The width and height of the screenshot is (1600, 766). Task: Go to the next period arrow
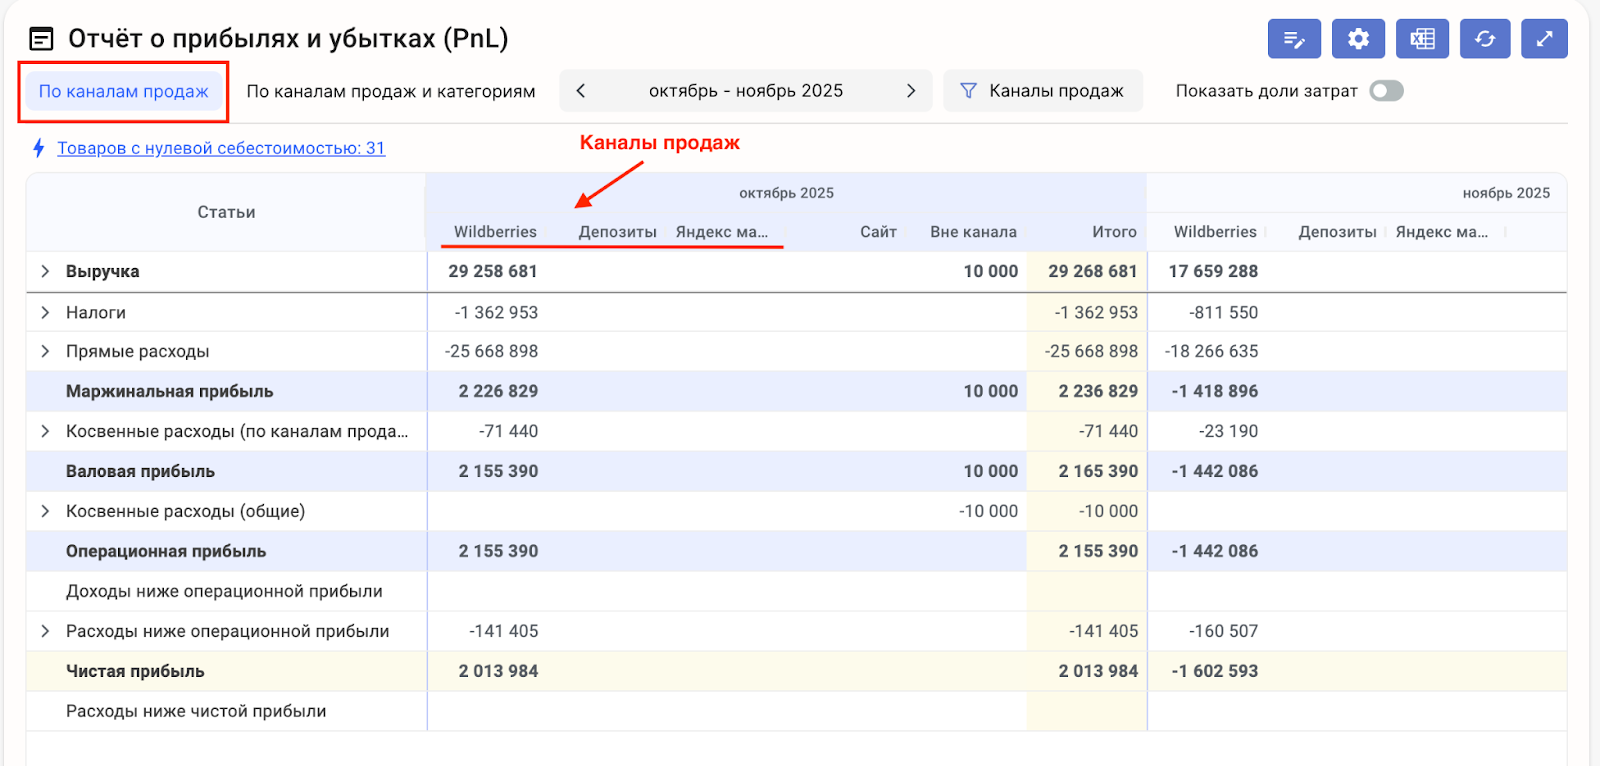pyautogui.click(x=911, y=91)
